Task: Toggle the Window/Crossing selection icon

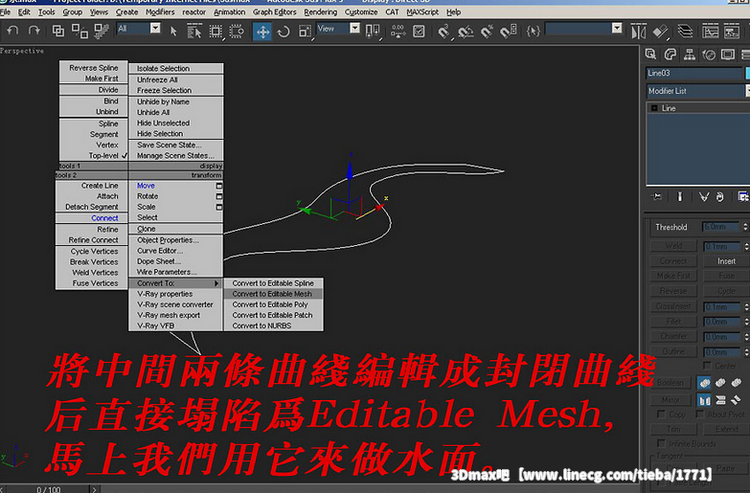Action: pyautogui.click(x=237, y=32)
